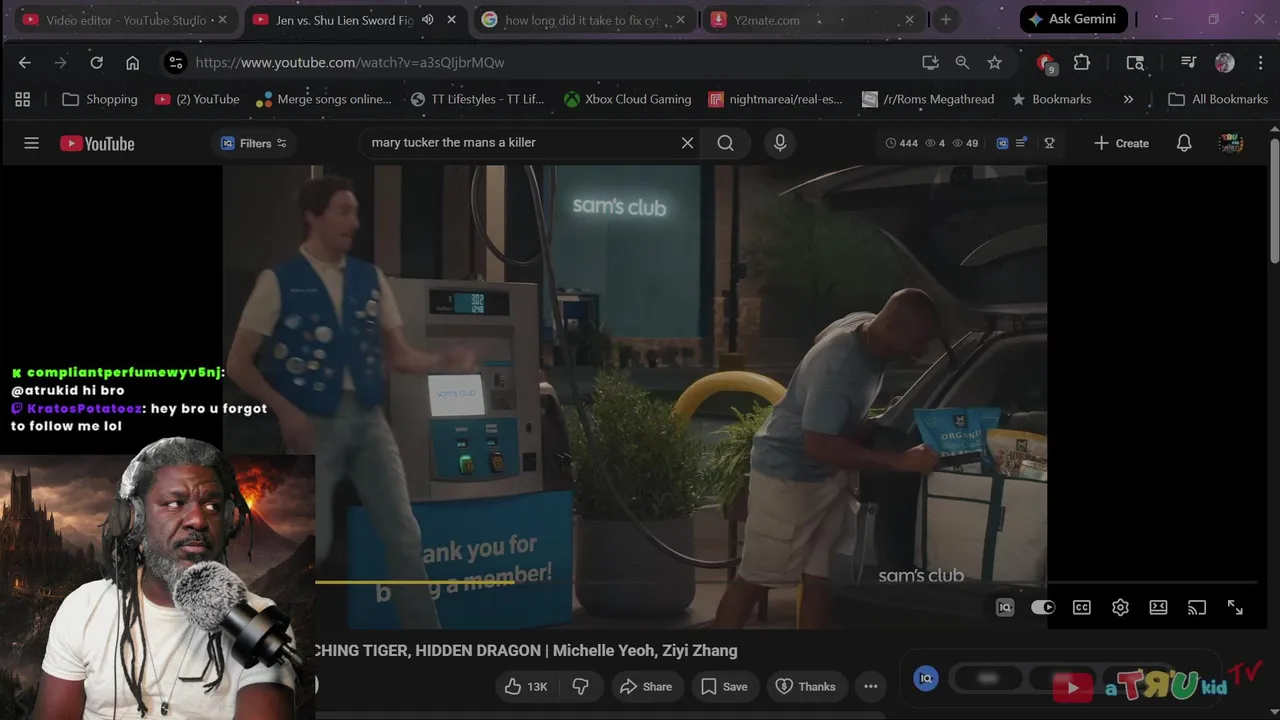Close the Y2mate.com tab
Viewport: 1280px width, 720px height.
pyautogui.click(x=909, y=20)
